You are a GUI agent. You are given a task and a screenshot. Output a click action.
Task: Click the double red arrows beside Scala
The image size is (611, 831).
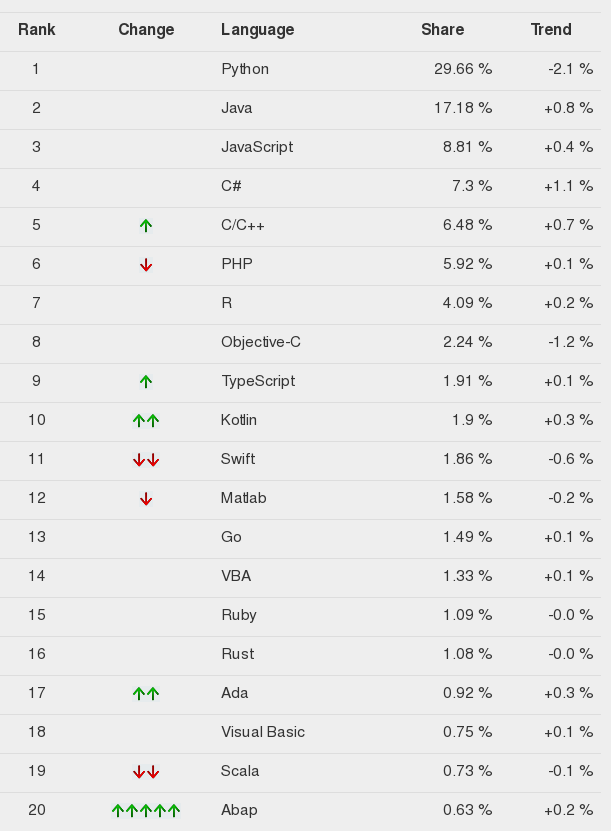coord(146,772)
